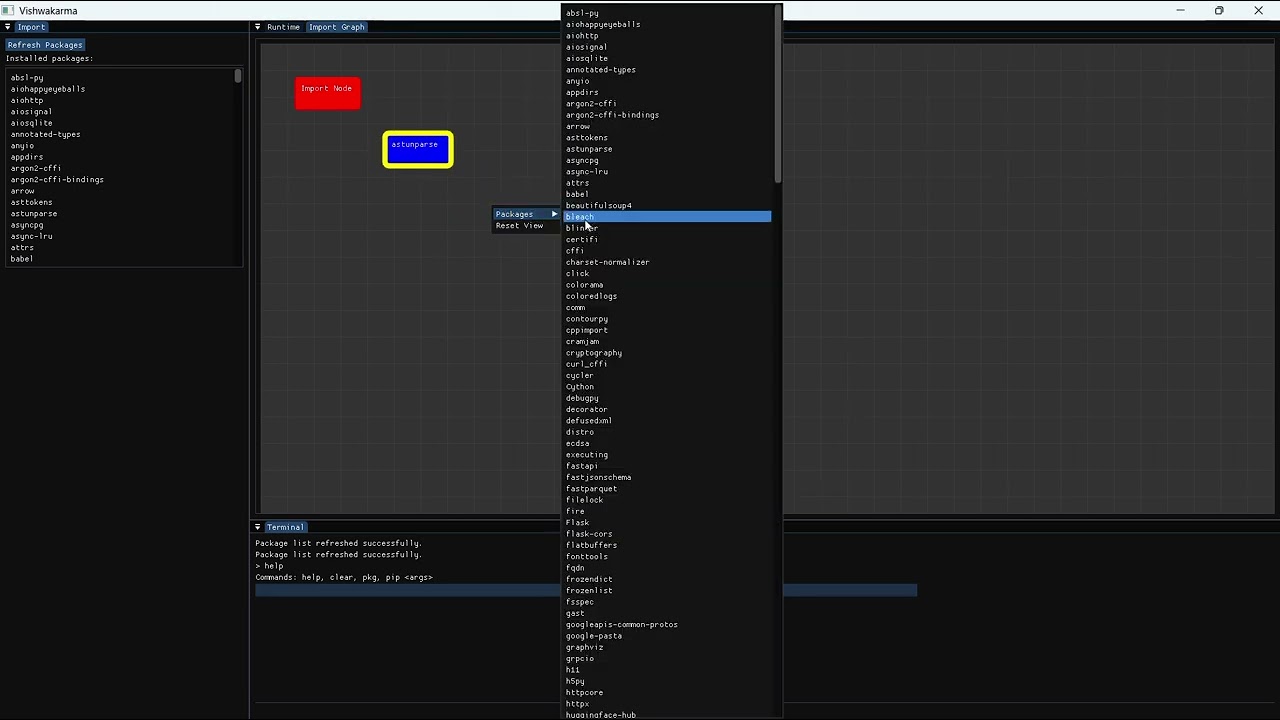Image resolution: width=1280 pixels, height=720 pixels.
Task: Click the terminal command input field
Action: tap(586, 590)
